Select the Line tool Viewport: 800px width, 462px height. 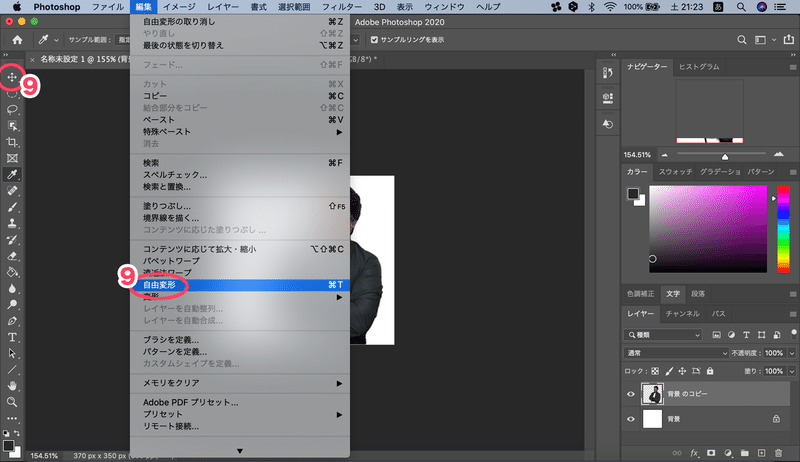tap(12, 370)
